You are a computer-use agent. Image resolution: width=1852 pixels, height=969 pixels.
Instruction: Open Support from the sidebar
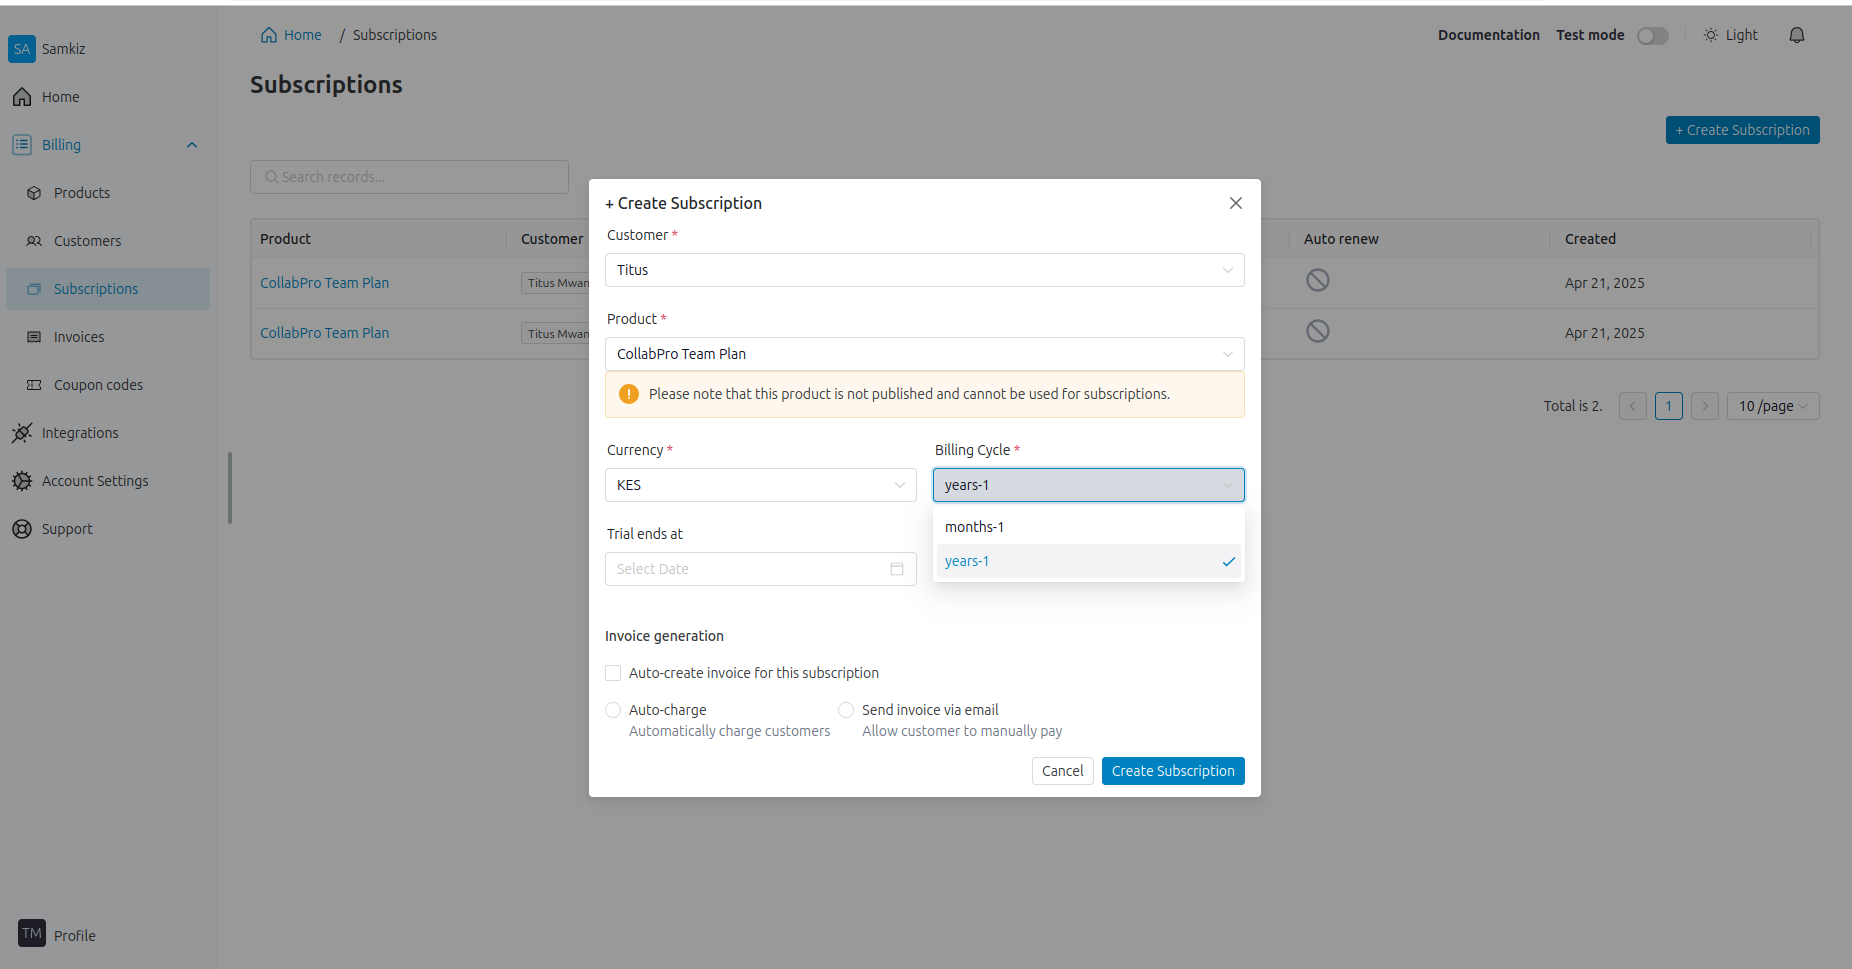click(x=67, y=529)
